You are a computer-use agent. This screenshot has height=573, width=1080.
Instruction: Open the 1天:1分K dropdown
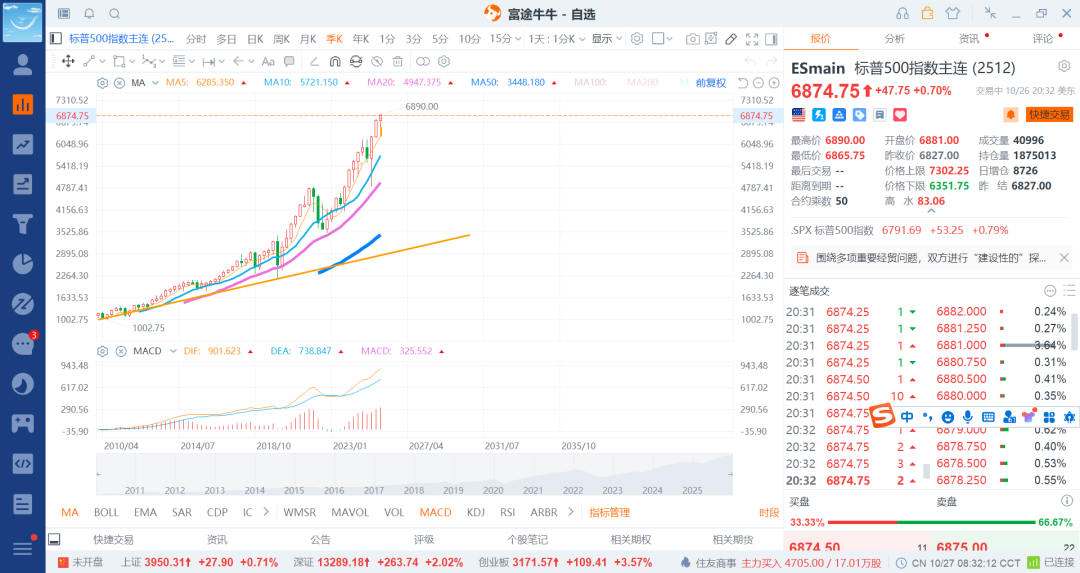(557, 39)
